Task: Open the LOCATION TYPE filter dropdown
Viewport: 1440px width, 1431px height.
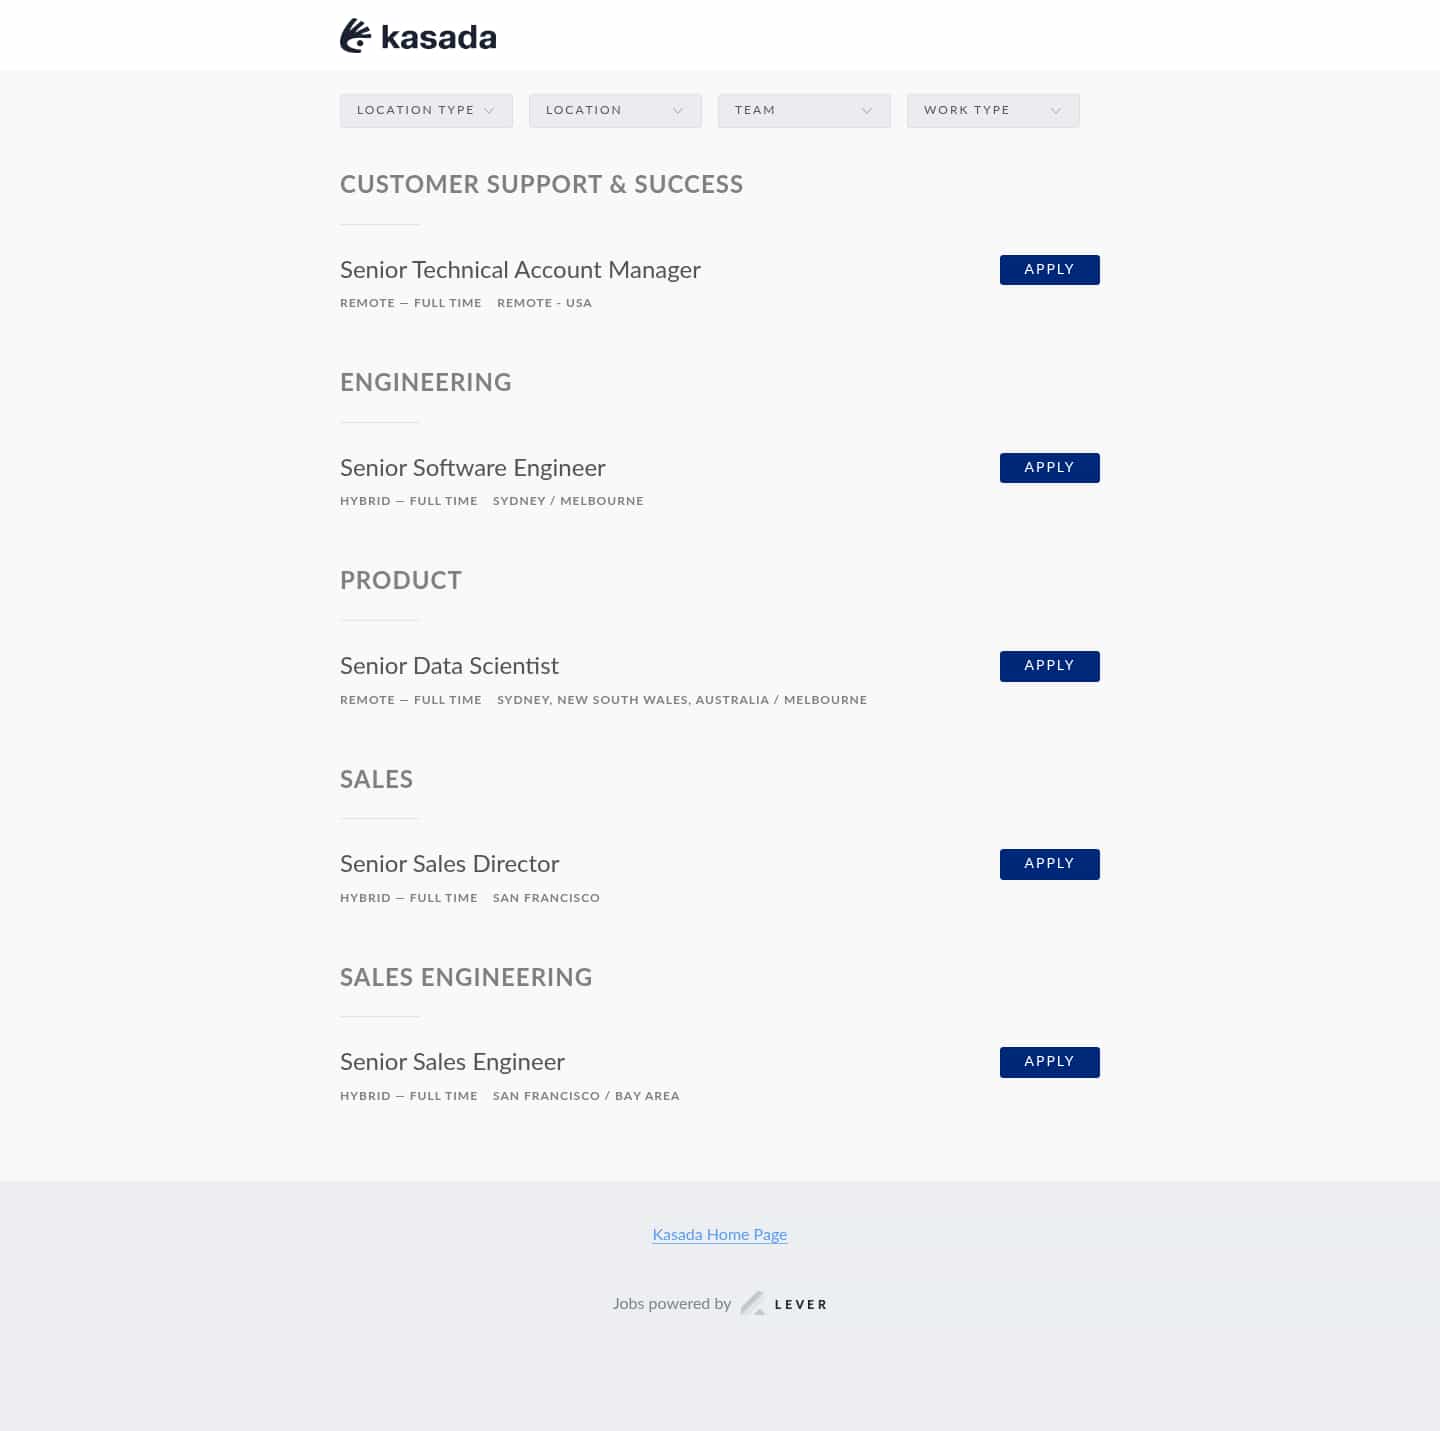Action: pos(425,110)
